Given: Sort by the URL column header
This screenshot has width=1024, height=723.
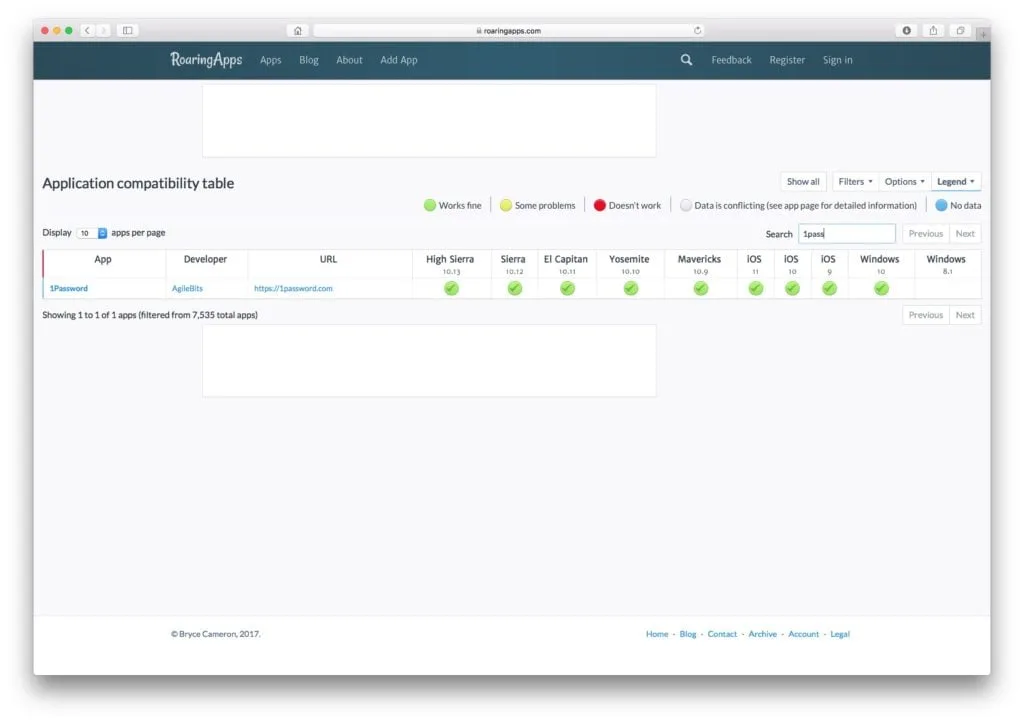Looking at the screenshot, I should (328, 264).
